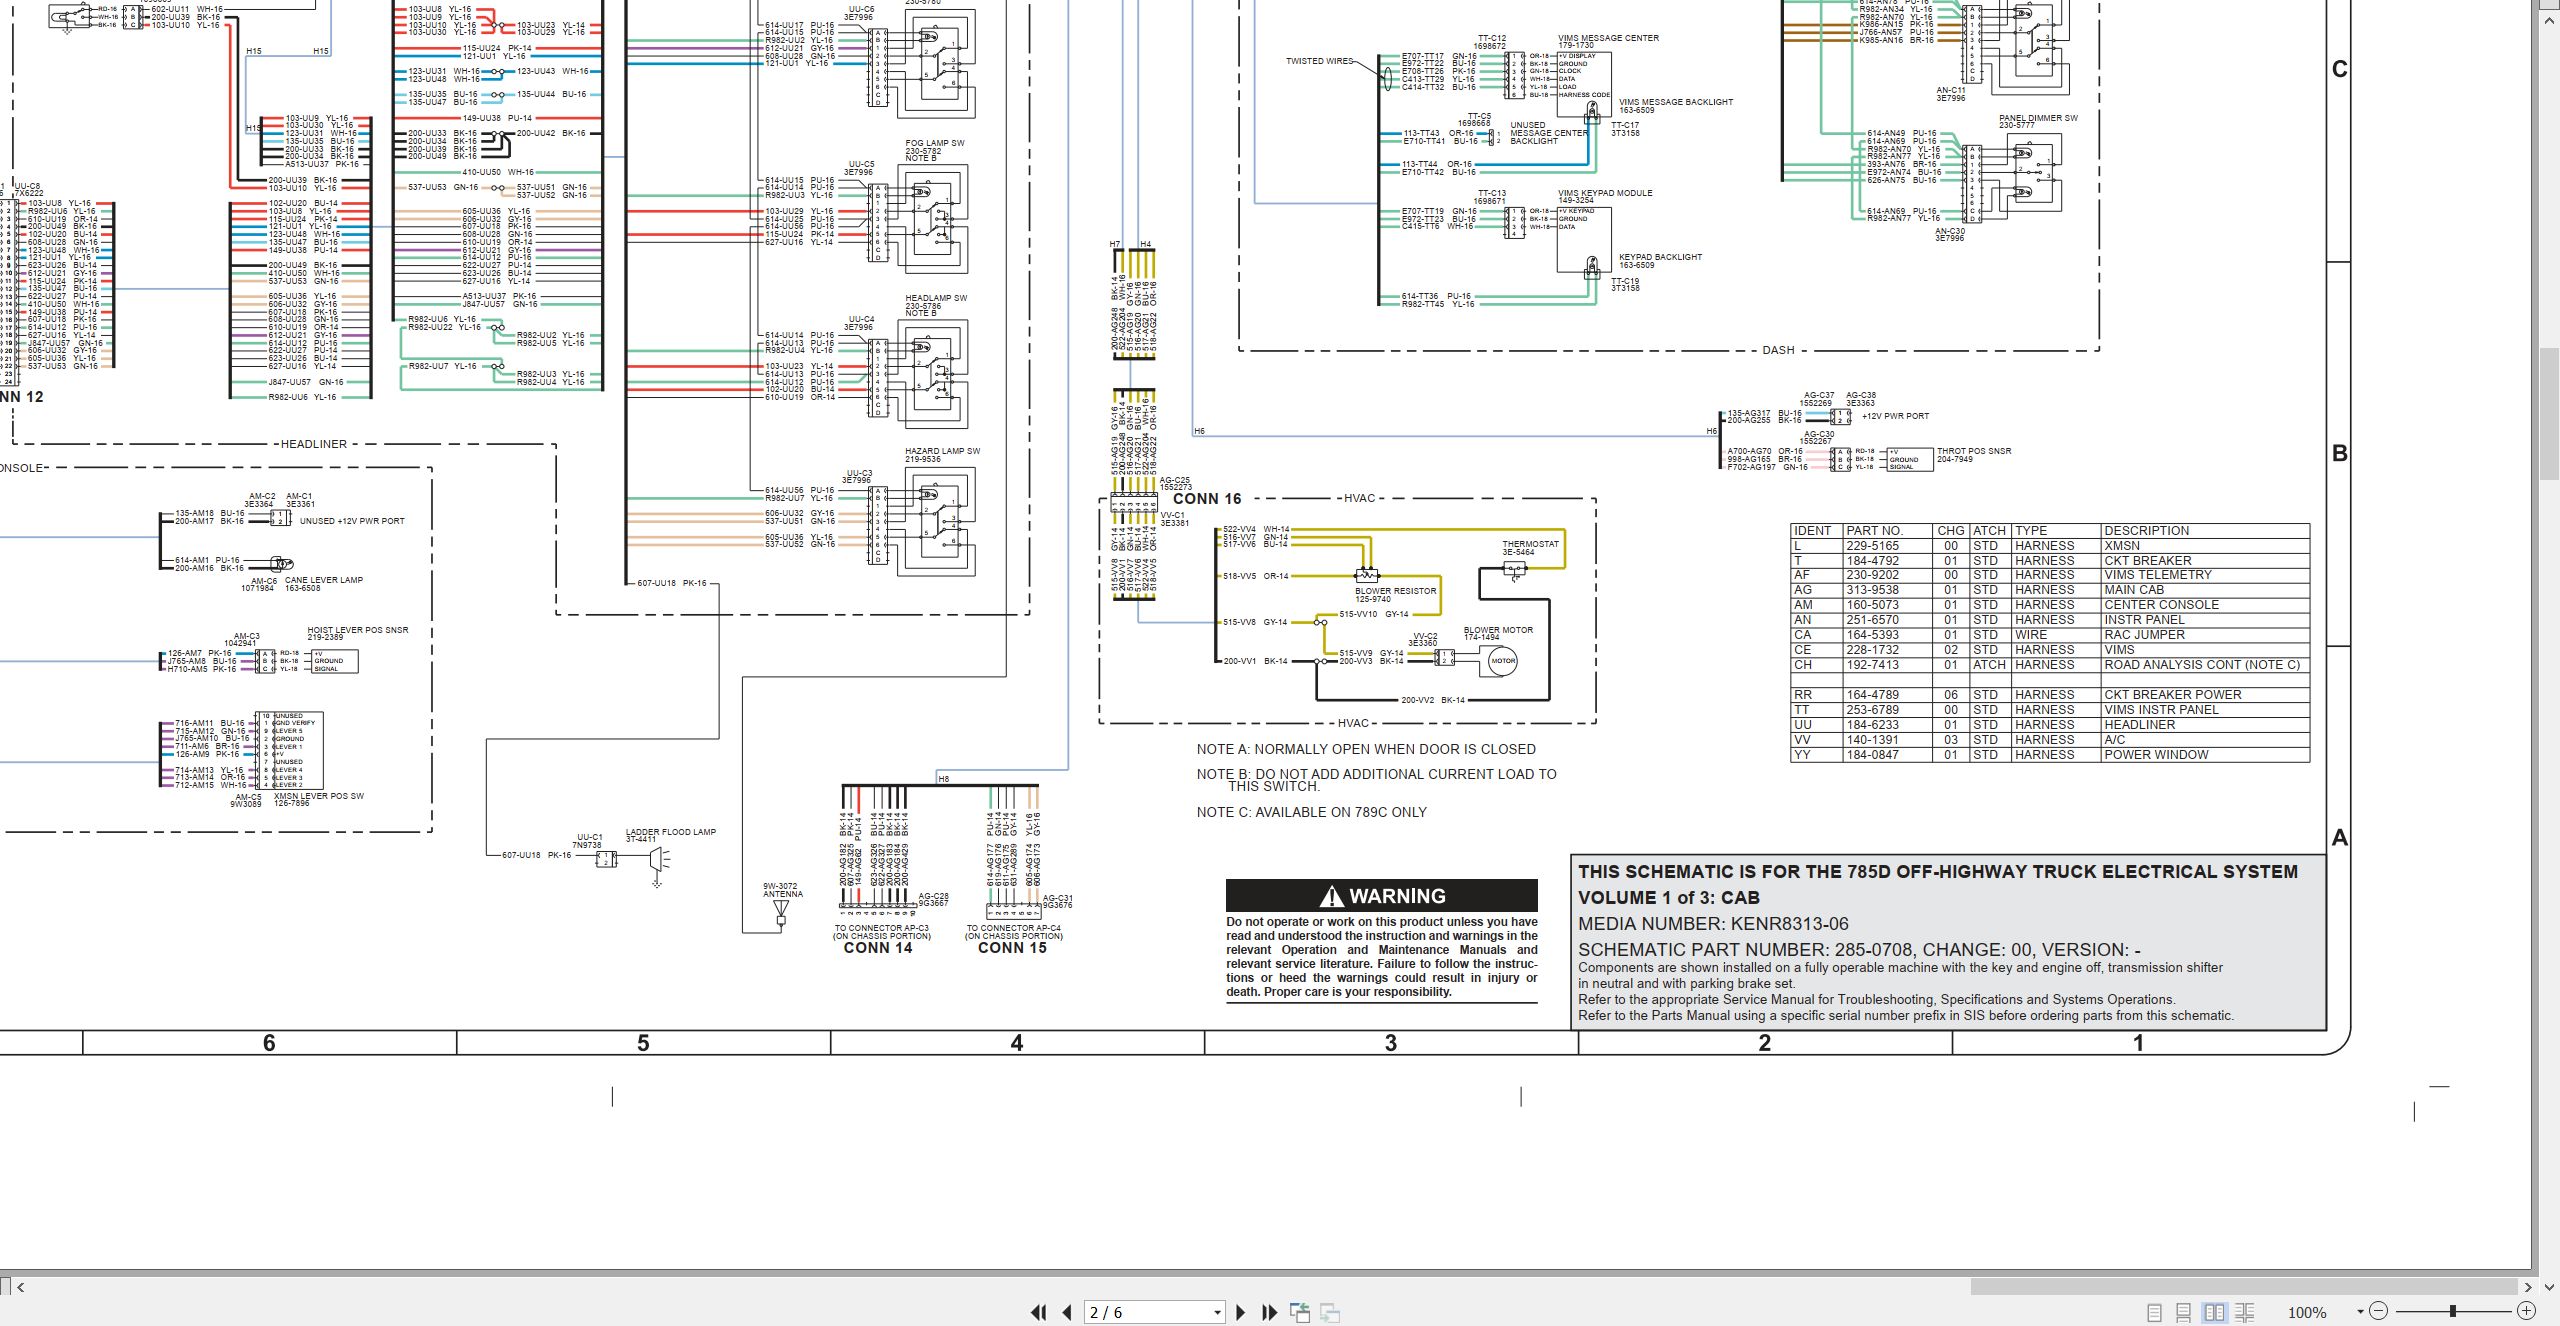Click the 'BLOWER MOTOR' label

pyautogui.click(x=1498, y=630)
